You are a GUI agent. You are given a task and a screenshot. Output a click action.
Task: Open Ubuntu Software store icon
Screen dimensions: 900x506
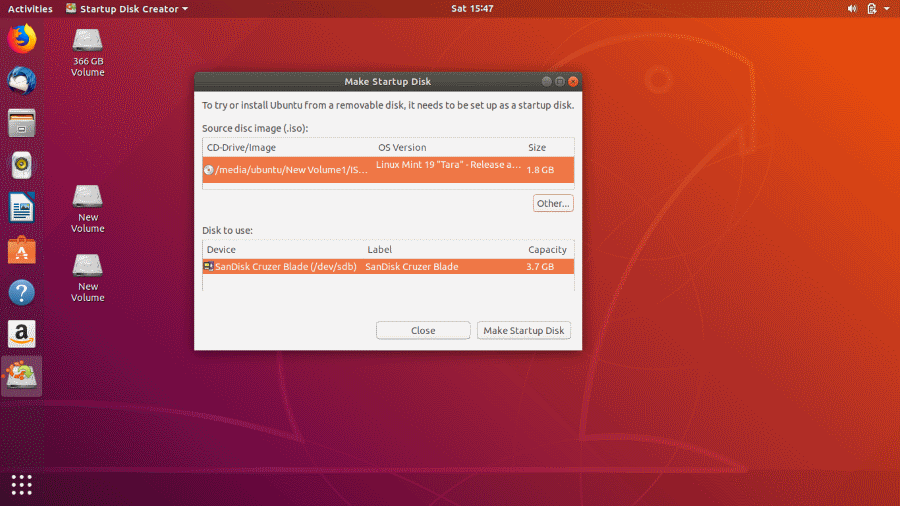point(22,250)
